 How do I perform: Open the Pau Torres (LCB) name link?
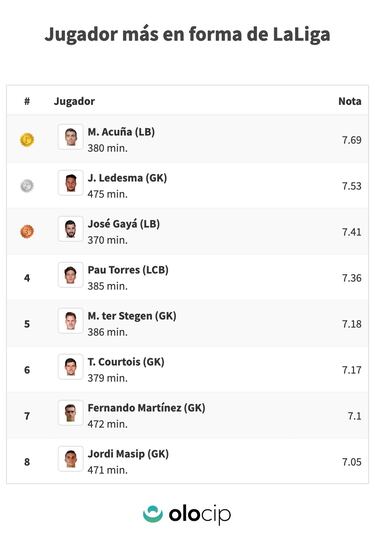[x=128, y=270]
